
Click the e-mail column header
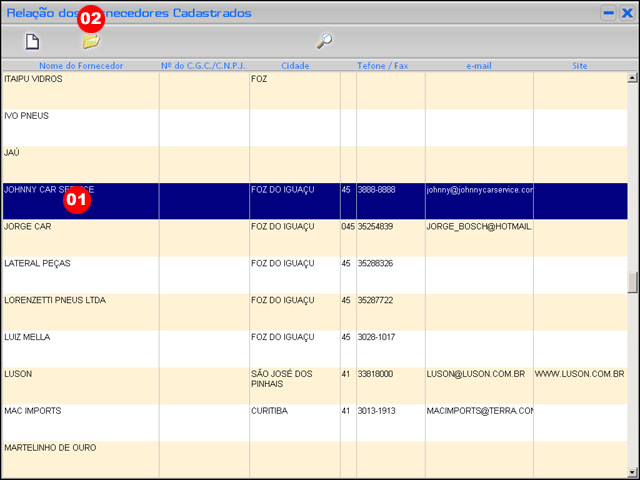(479, 66)
